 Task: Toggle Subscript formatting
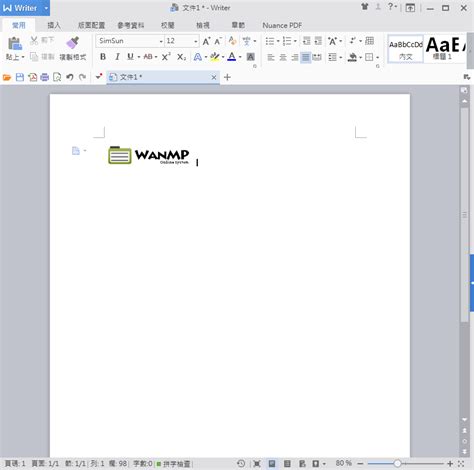pyautogui.click(x=181, y=57)
